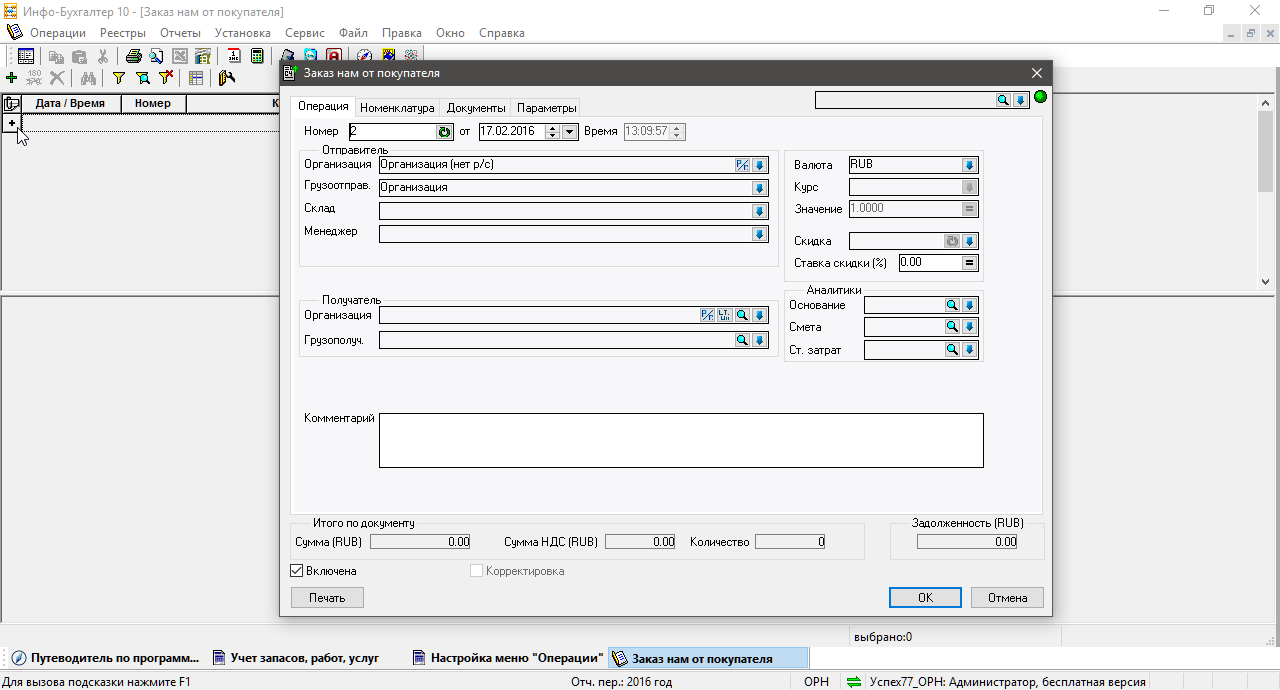
Task: Uncheck the Включена checkbox
Action: point(297,571)
